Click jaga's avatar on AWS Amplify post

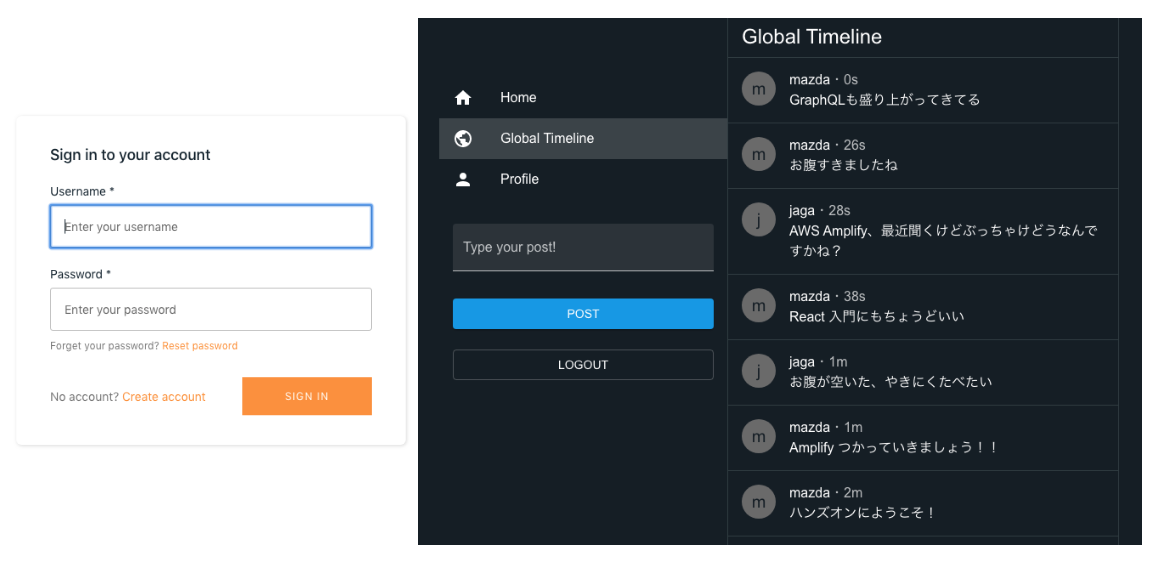tap(759, 220)
